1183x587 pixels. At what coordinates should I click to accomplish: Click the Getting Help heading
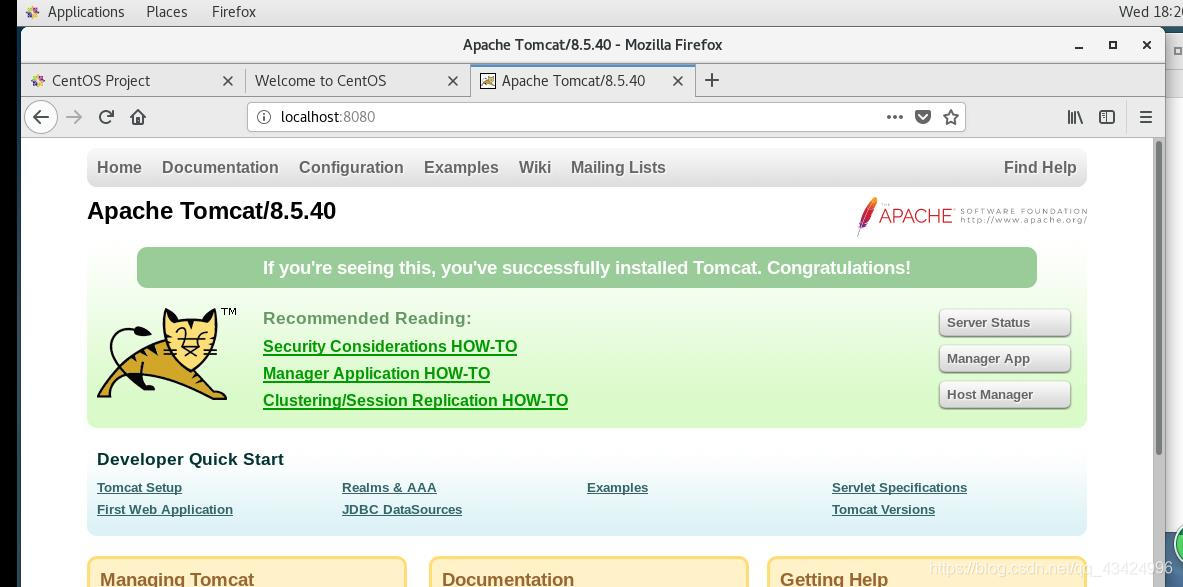point(834,579)
